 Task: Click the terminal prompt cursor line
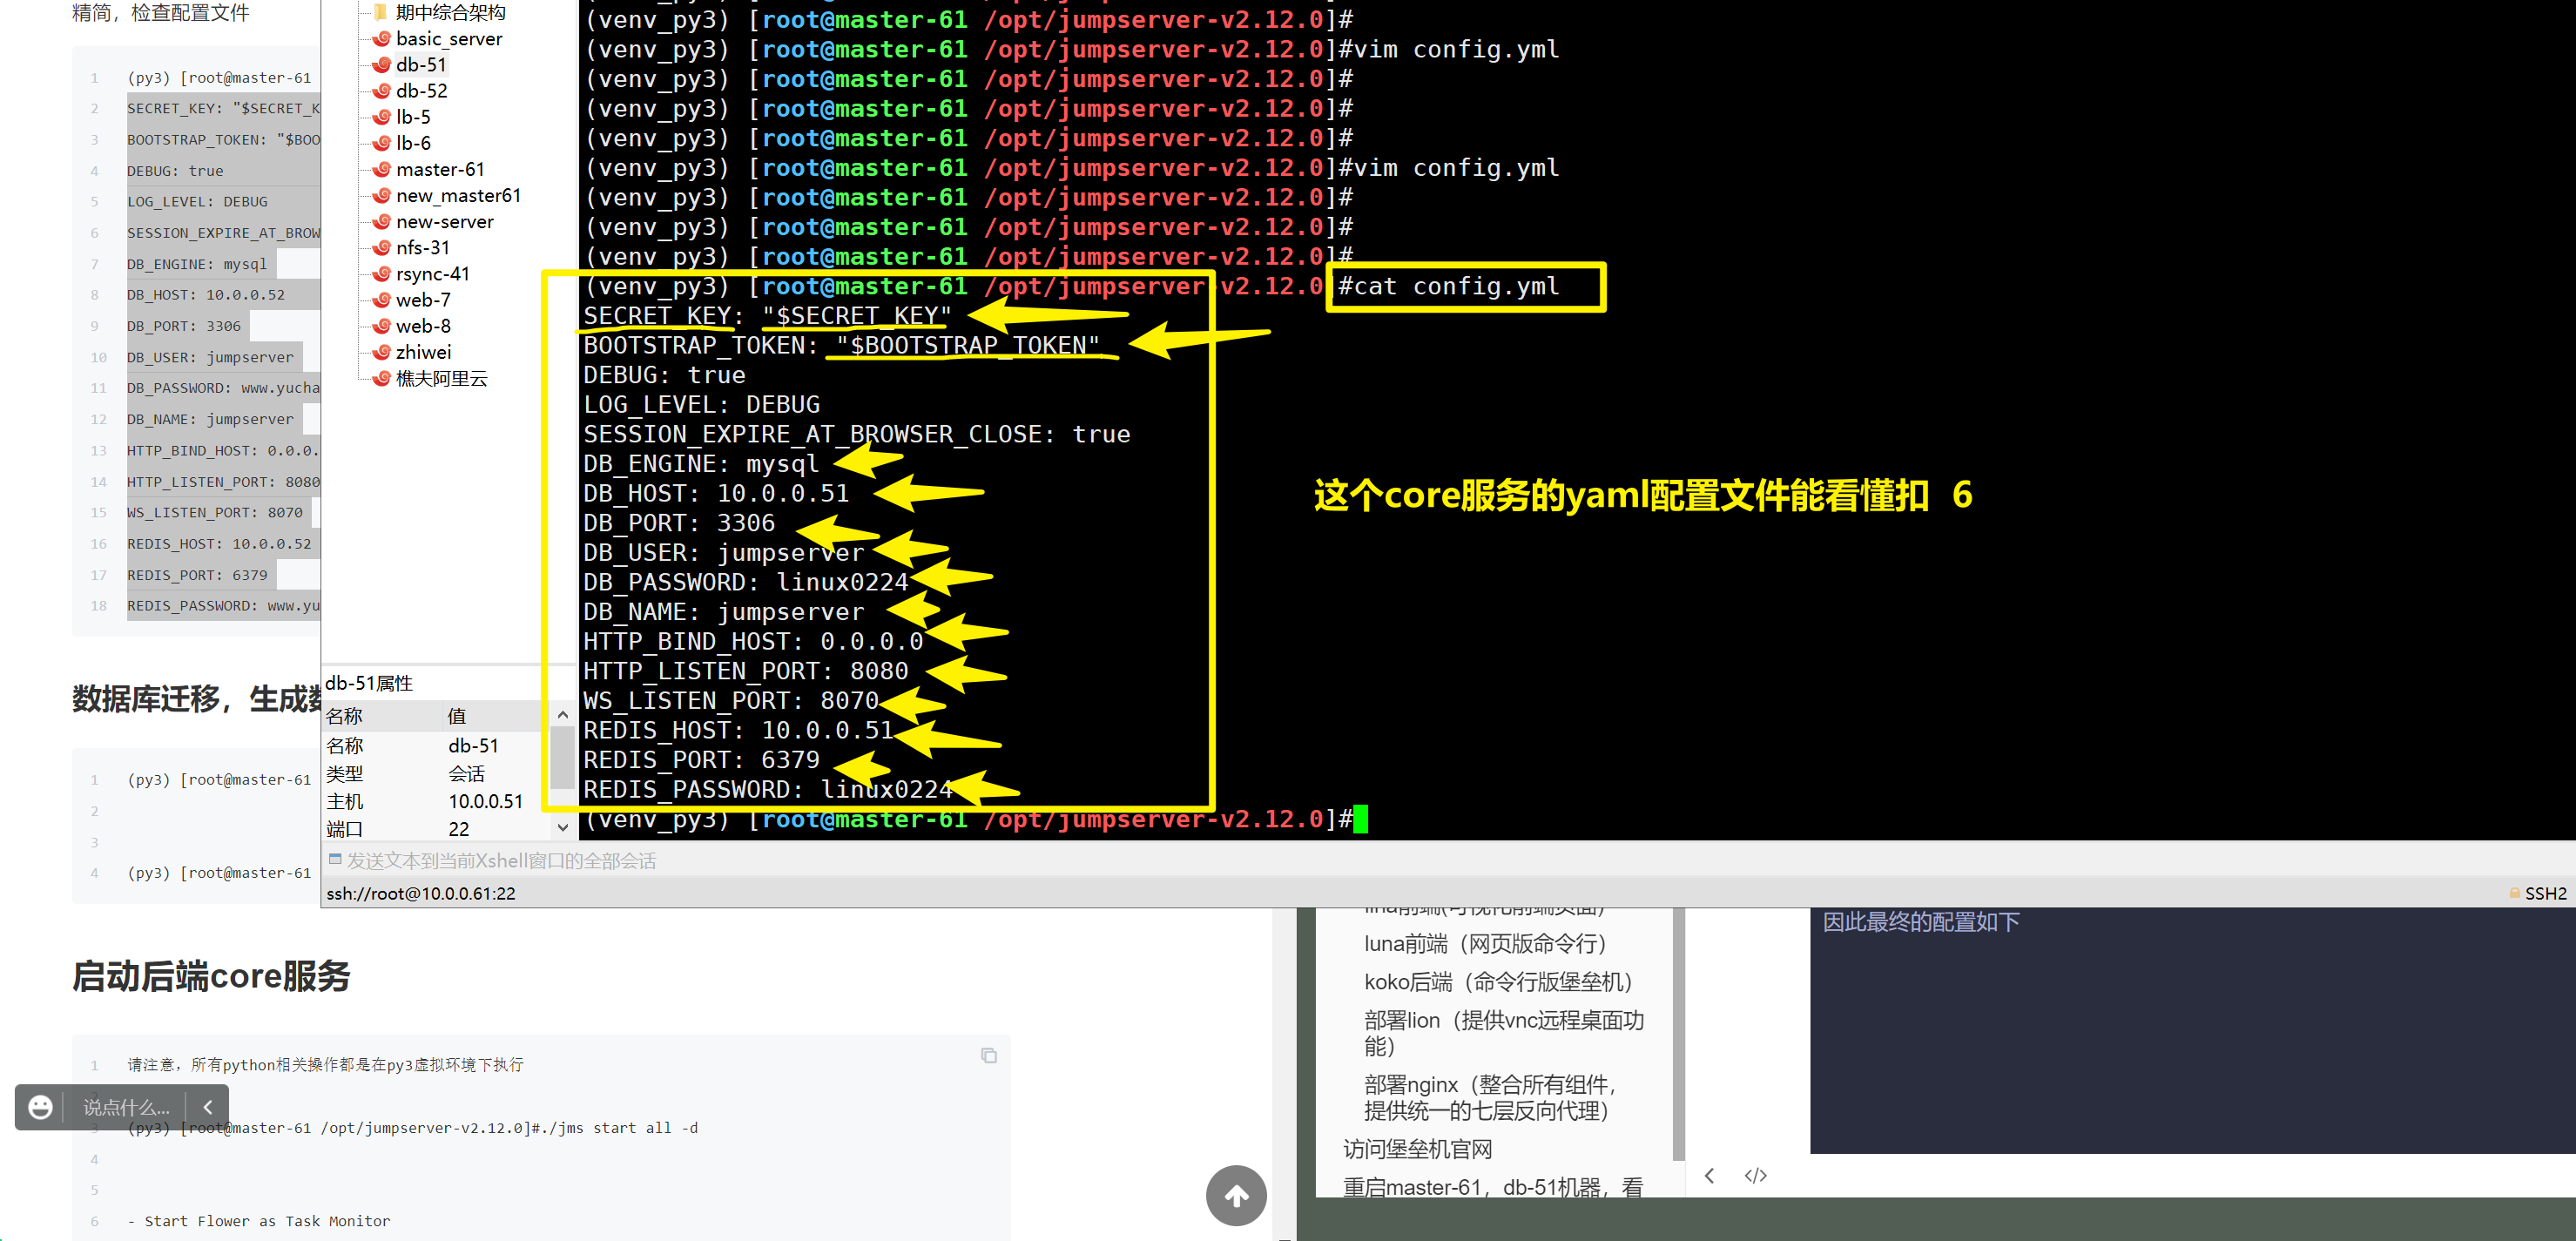pyautogui.click(x=976, y=820)
